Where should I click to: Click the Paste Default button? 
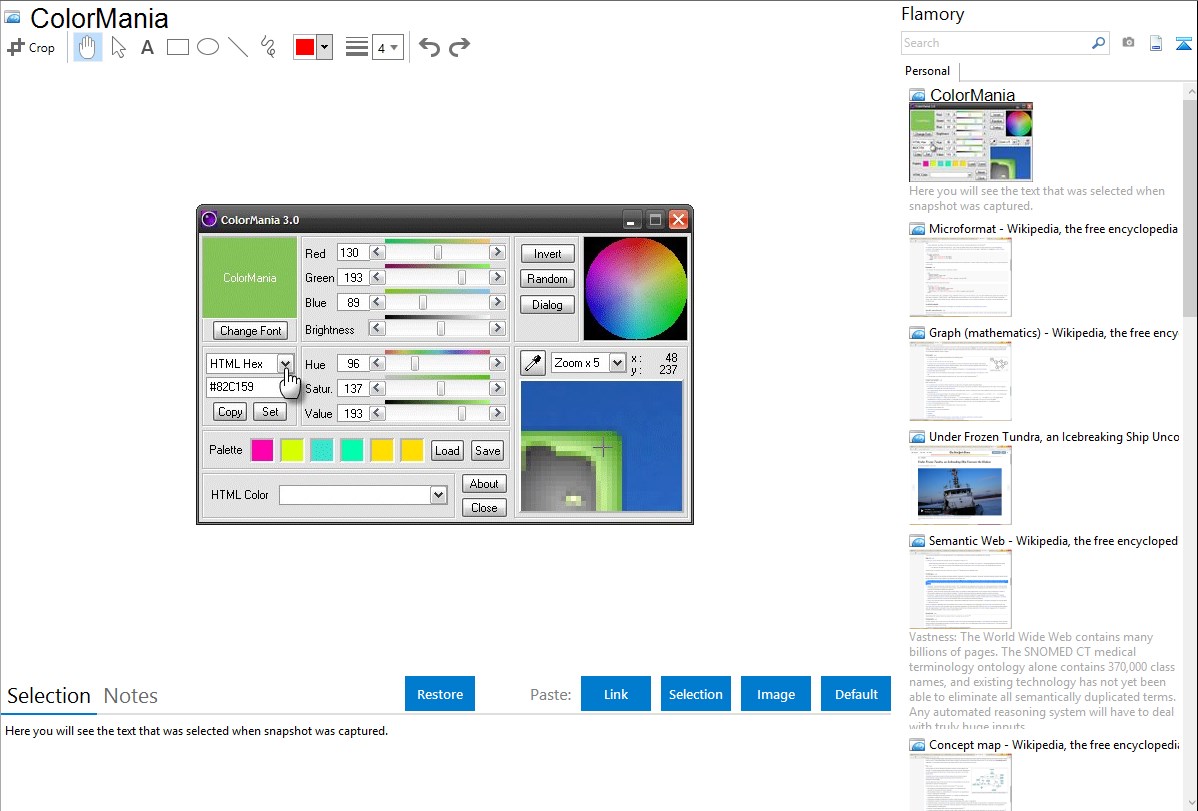[856, 694]
